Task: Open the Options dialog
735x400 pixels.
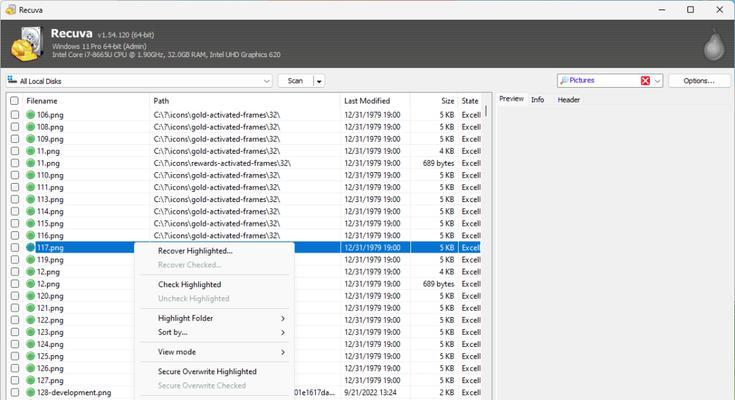Action: (x=699, y=81)
